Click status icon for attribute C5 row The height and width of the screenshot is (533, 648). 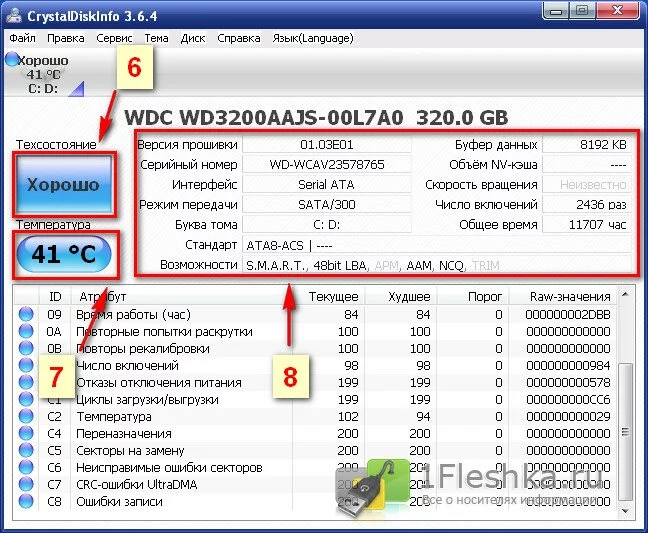[x=26, y=450]
